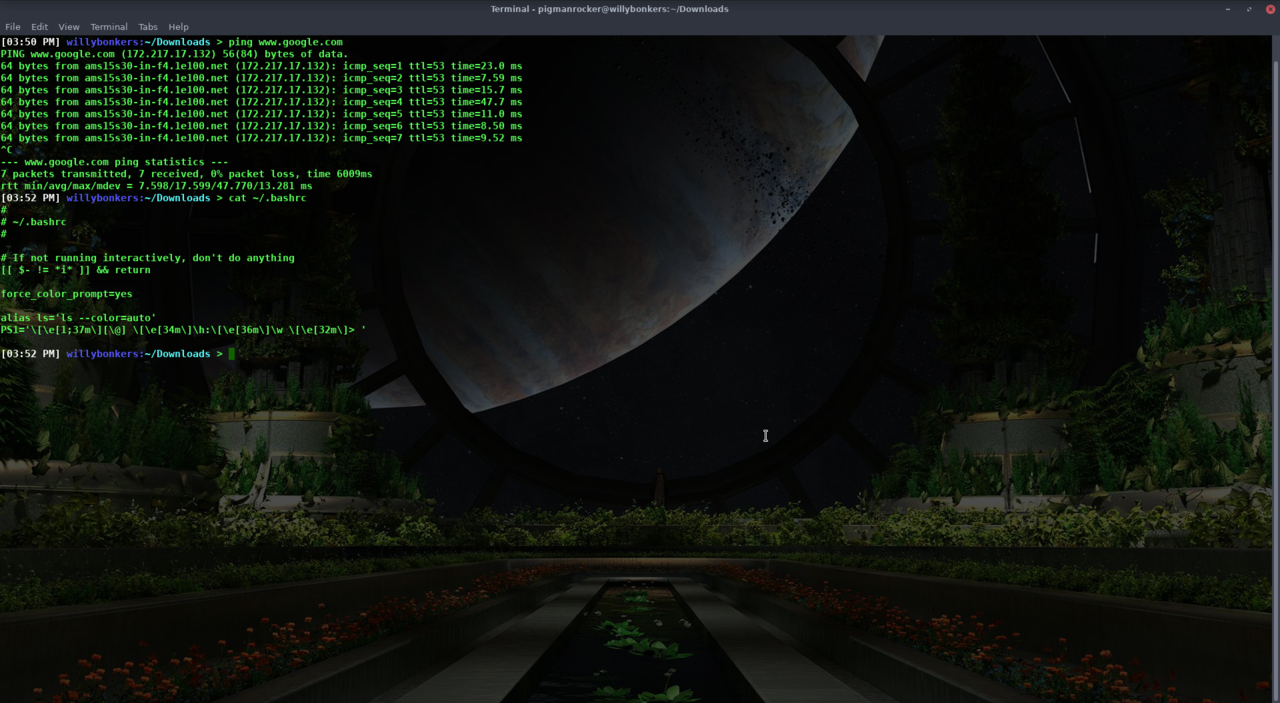Open the Terminal menu

[109, 27]
